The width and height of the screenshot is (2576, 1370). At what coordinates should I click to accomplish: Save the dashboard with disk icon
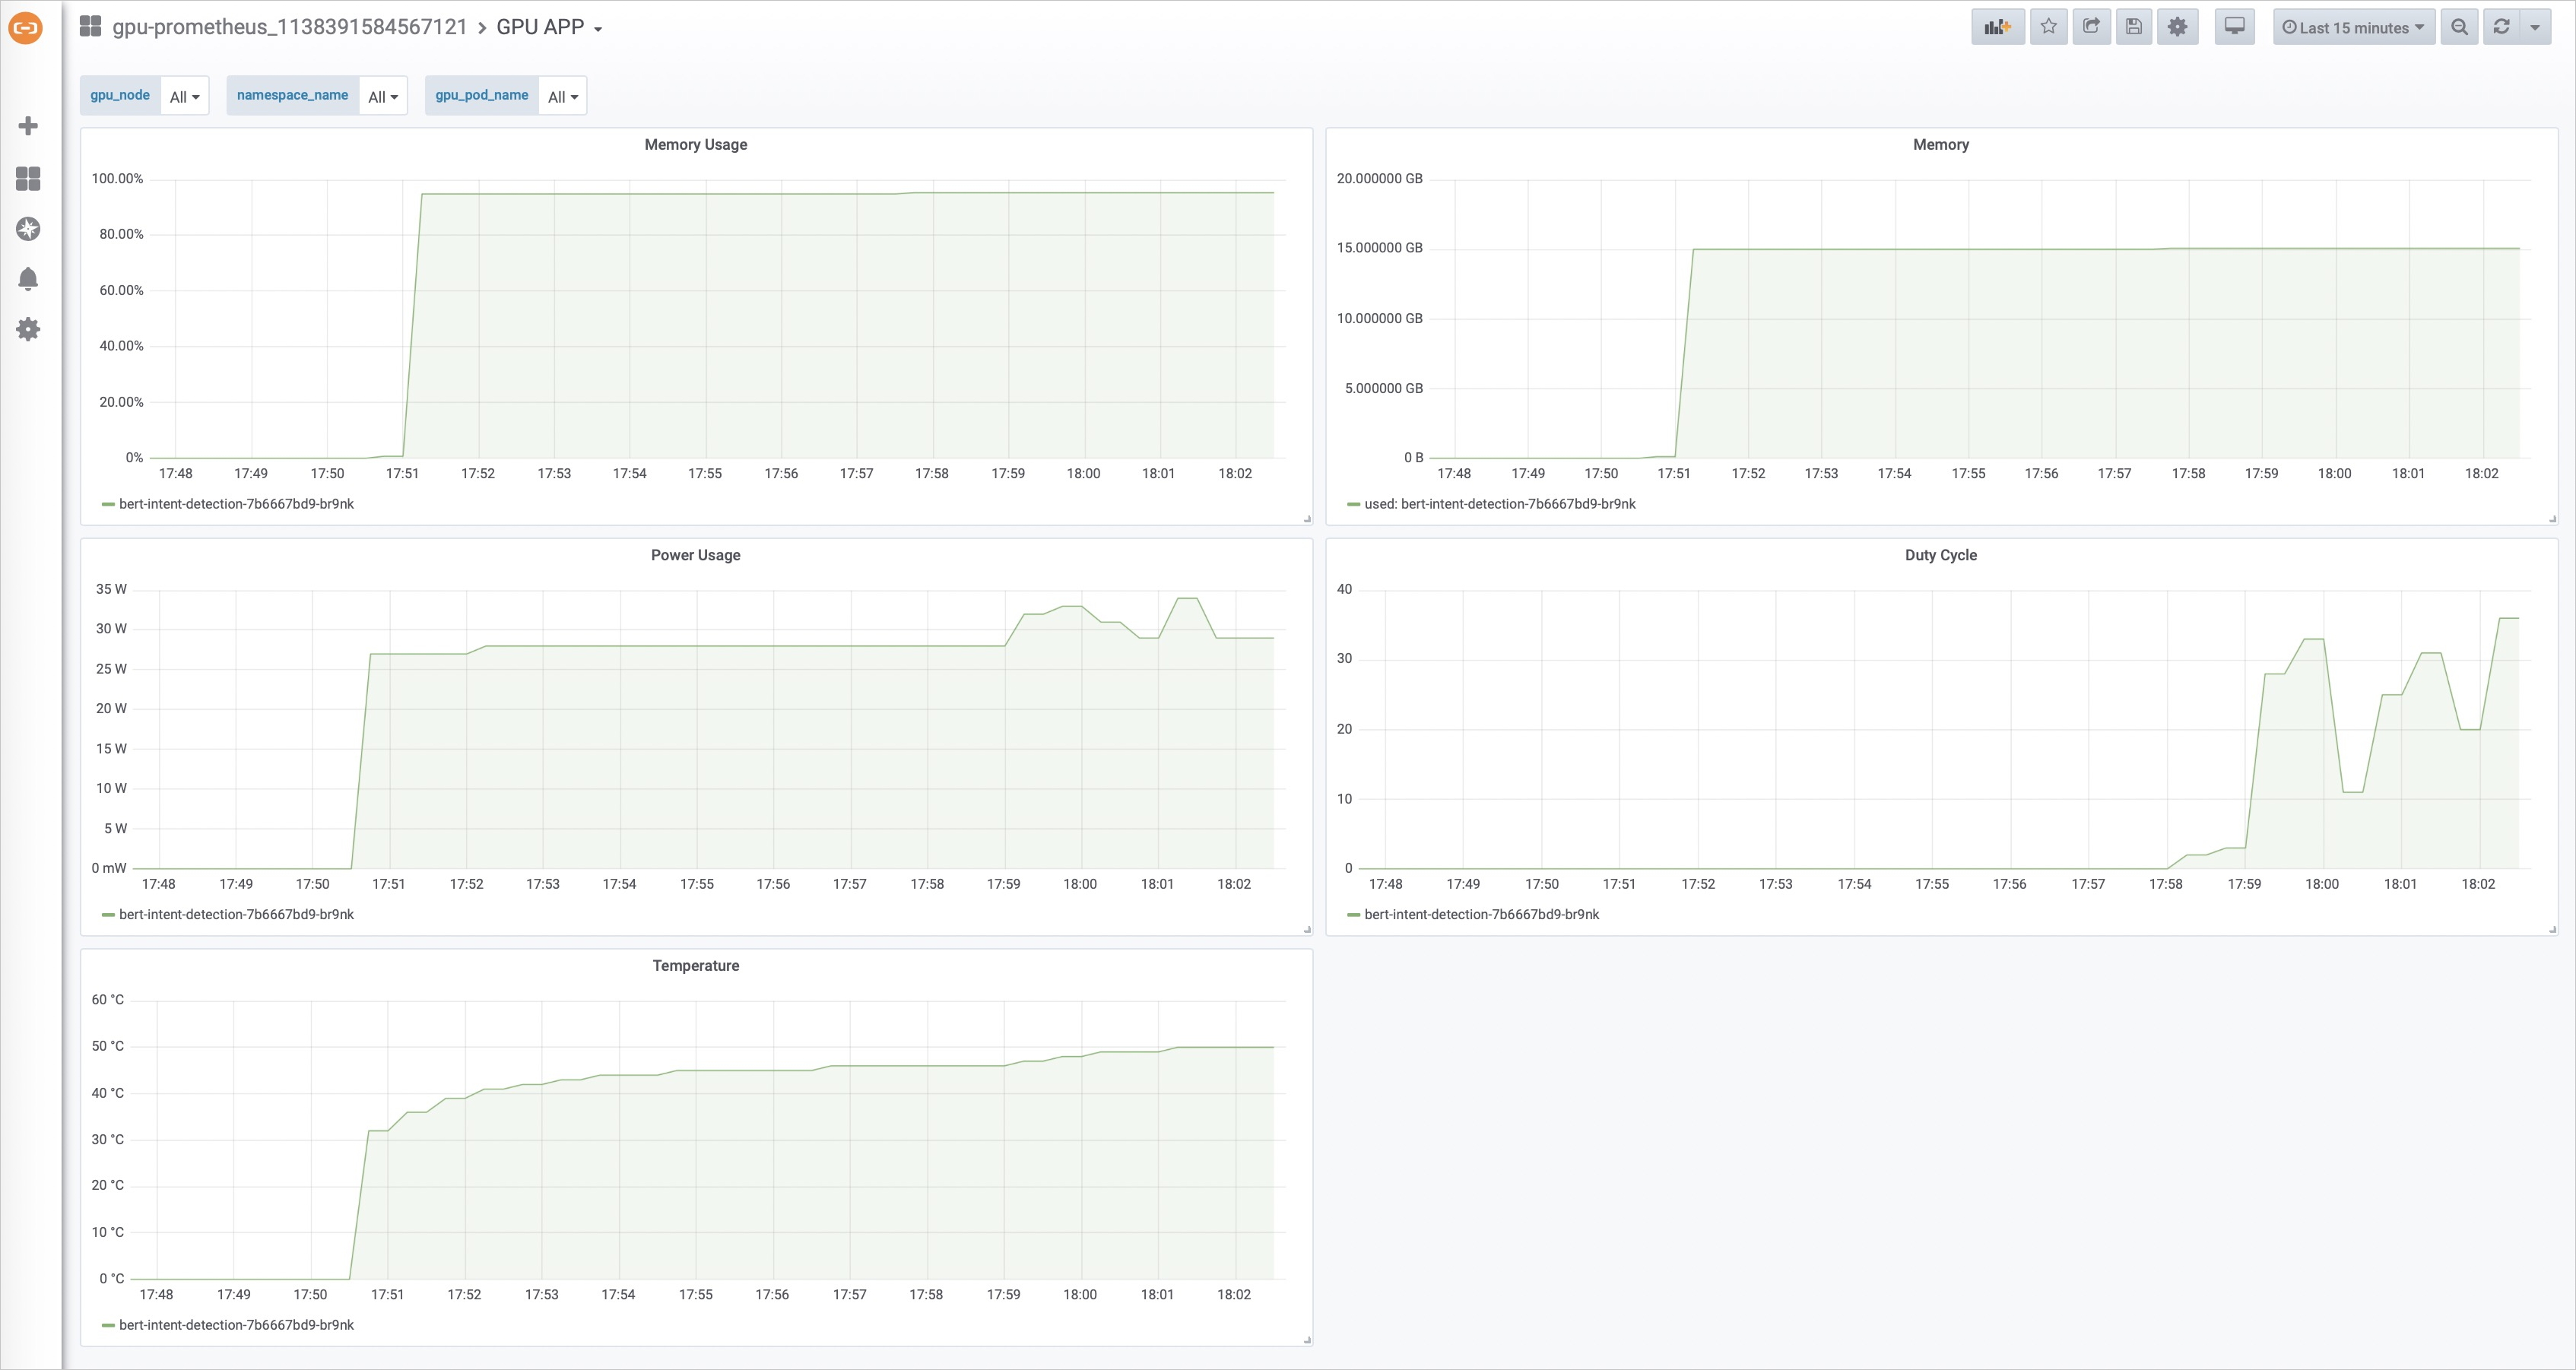pos(2134,27)
